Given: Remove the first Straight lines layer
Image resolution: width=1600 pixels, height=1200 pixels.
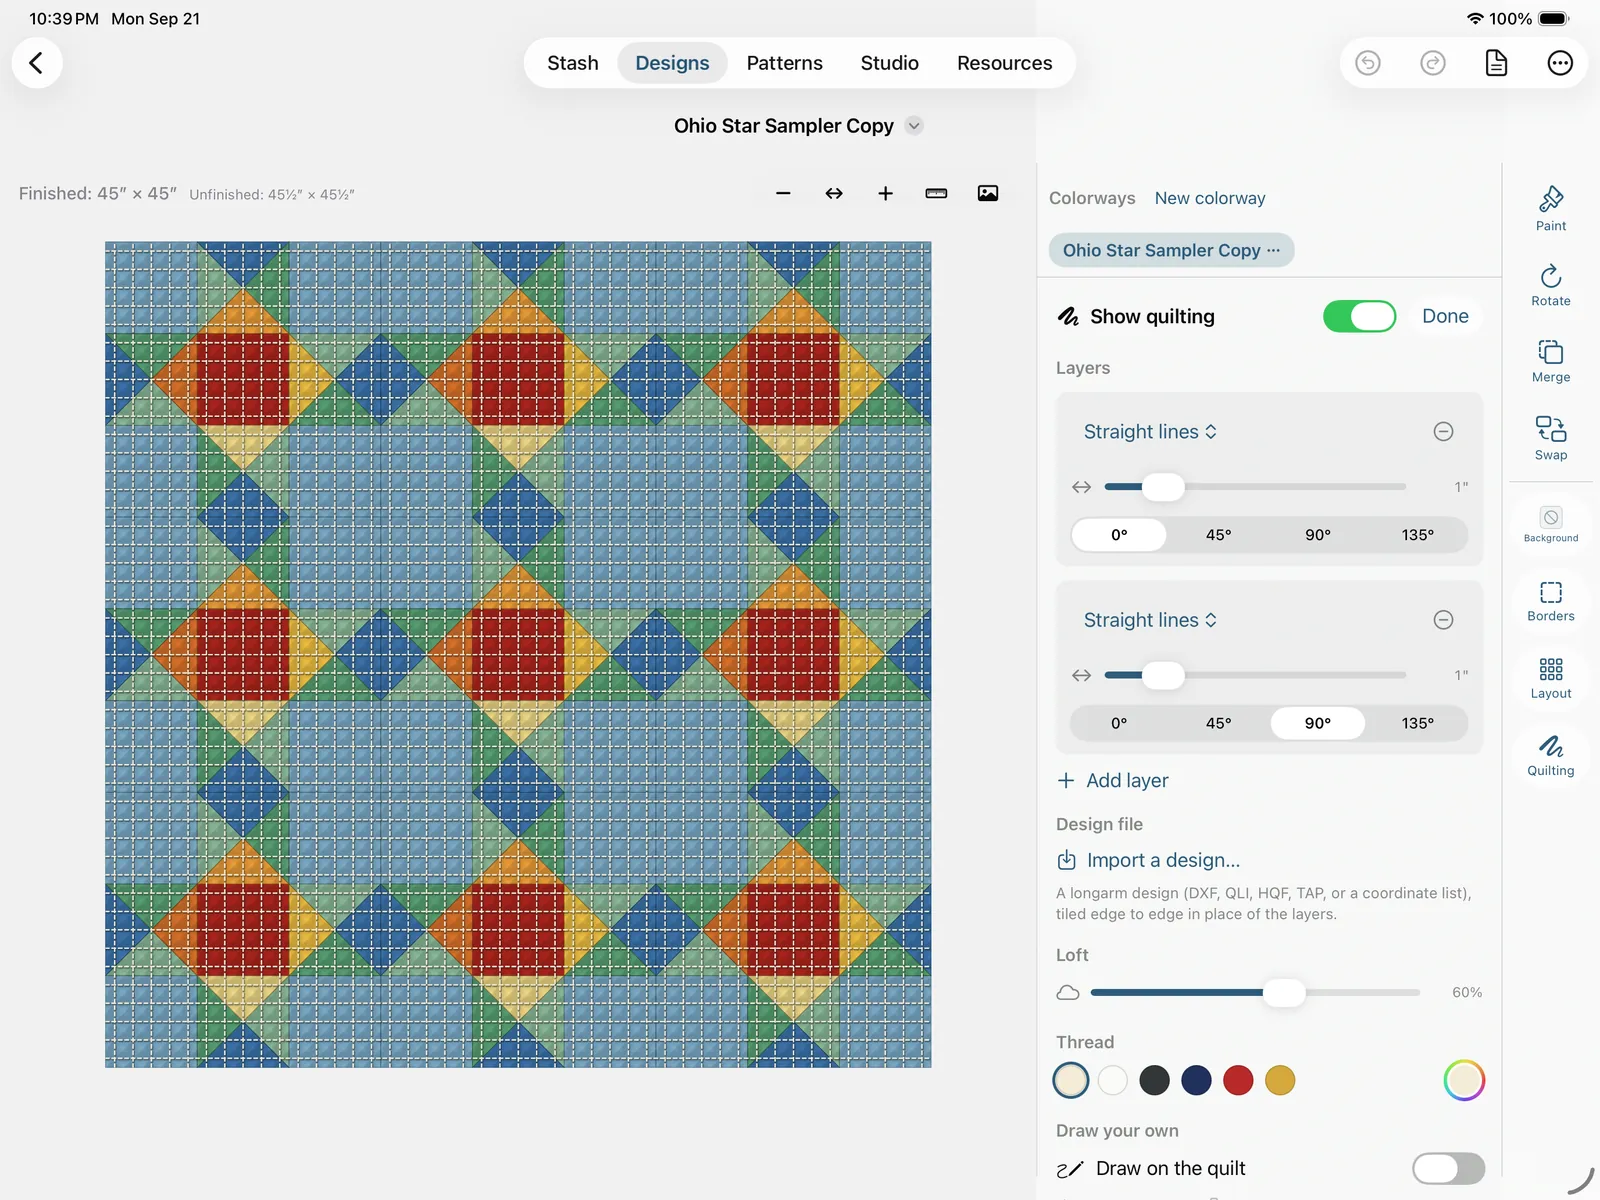Looking at the screenshot, I should tap(1443, 432).
